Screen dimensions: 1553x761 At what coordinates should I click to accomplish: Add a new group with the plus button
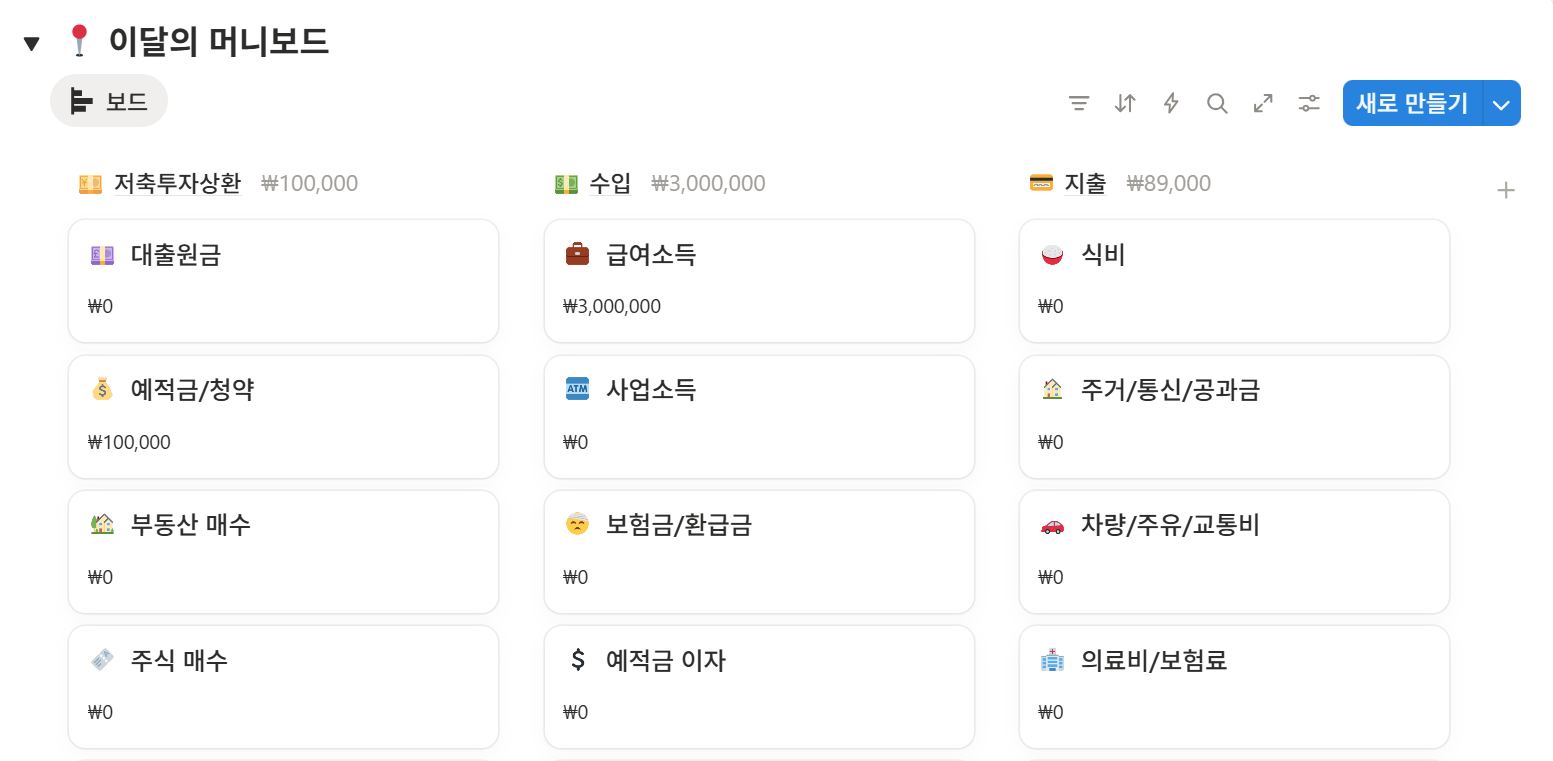click(1505, 189)
